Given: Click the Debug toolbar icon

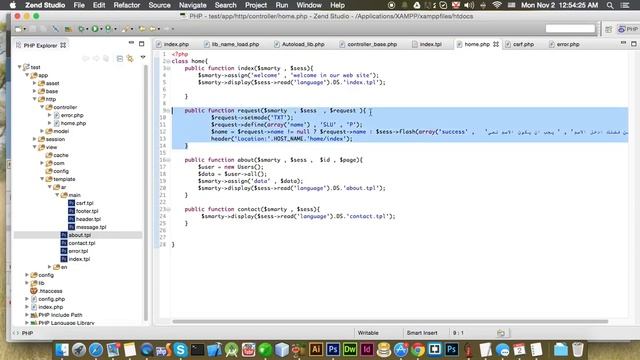Looking at the screenshot, I should pos(81,29).
